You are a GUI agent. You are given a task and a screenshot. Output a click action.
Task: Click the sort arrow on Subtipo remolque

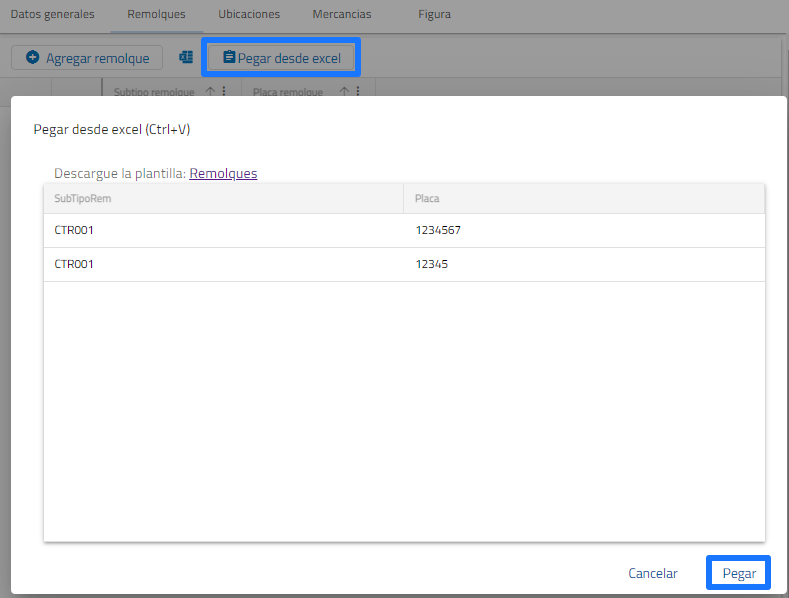click(210, 91)
